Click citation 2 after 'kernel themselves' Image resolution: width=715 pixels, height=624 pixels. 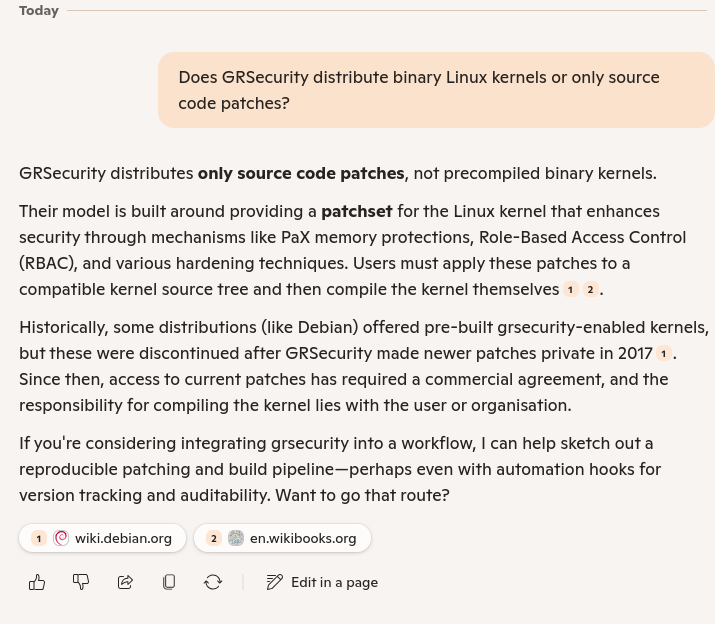(591, 290)
